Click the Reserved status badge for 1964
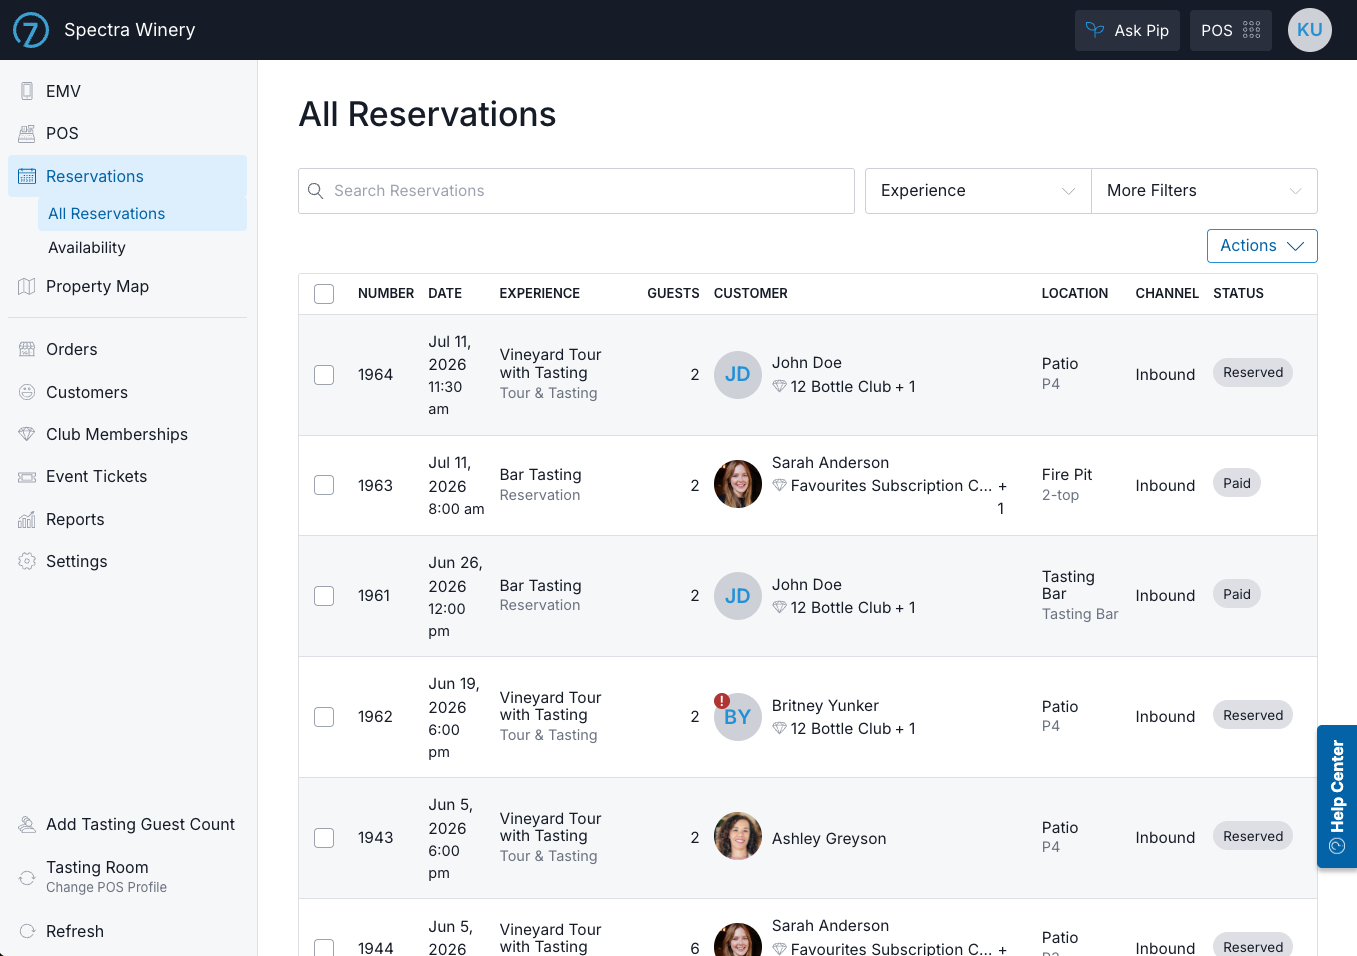The width and height of the screenshot is (1357, 956). pos(1253,373)
